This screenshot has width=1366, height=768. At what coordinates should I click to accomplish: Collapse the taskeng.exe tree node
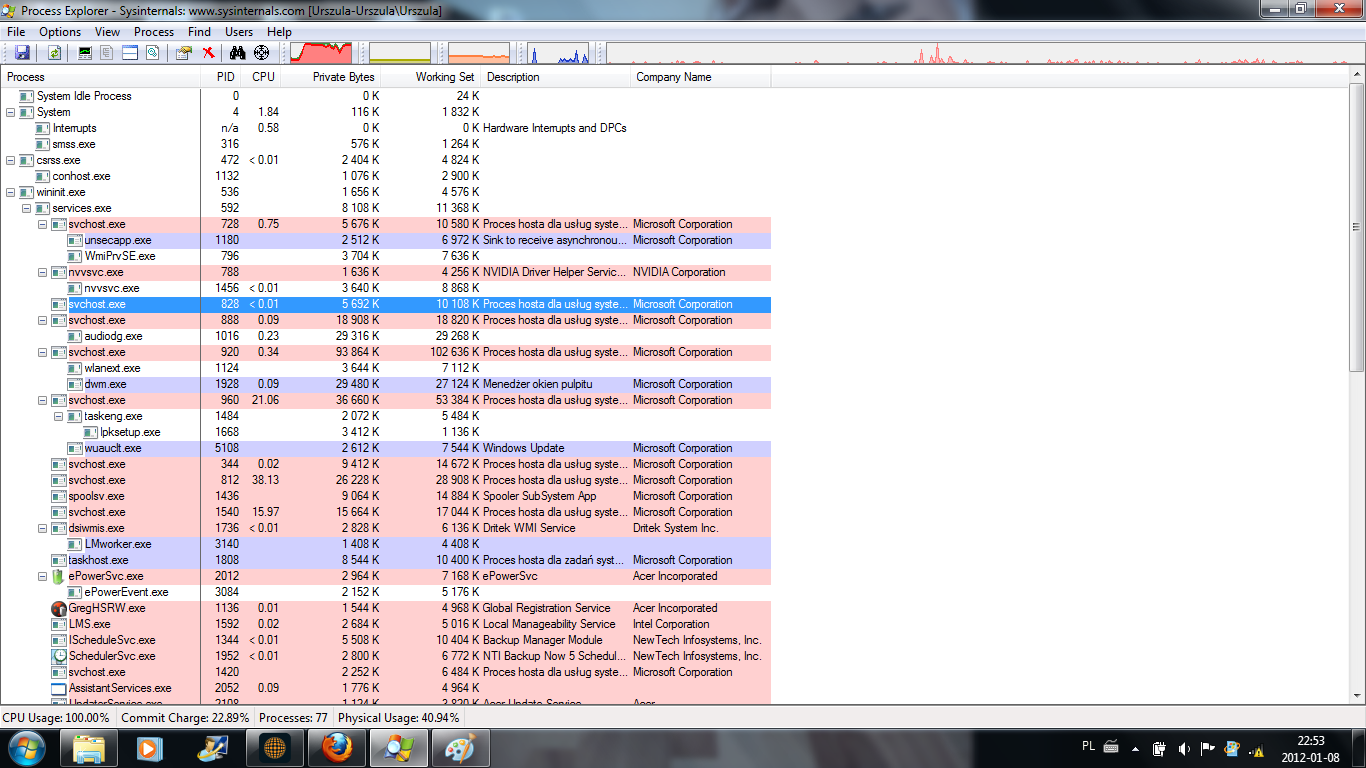pos(58,416)
